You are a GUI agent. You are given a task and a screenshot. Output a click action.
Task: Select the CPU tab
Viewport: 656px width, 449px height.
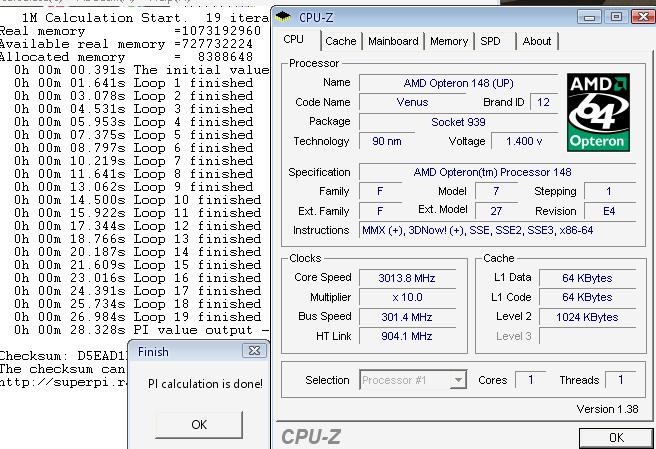coord(293,40)
